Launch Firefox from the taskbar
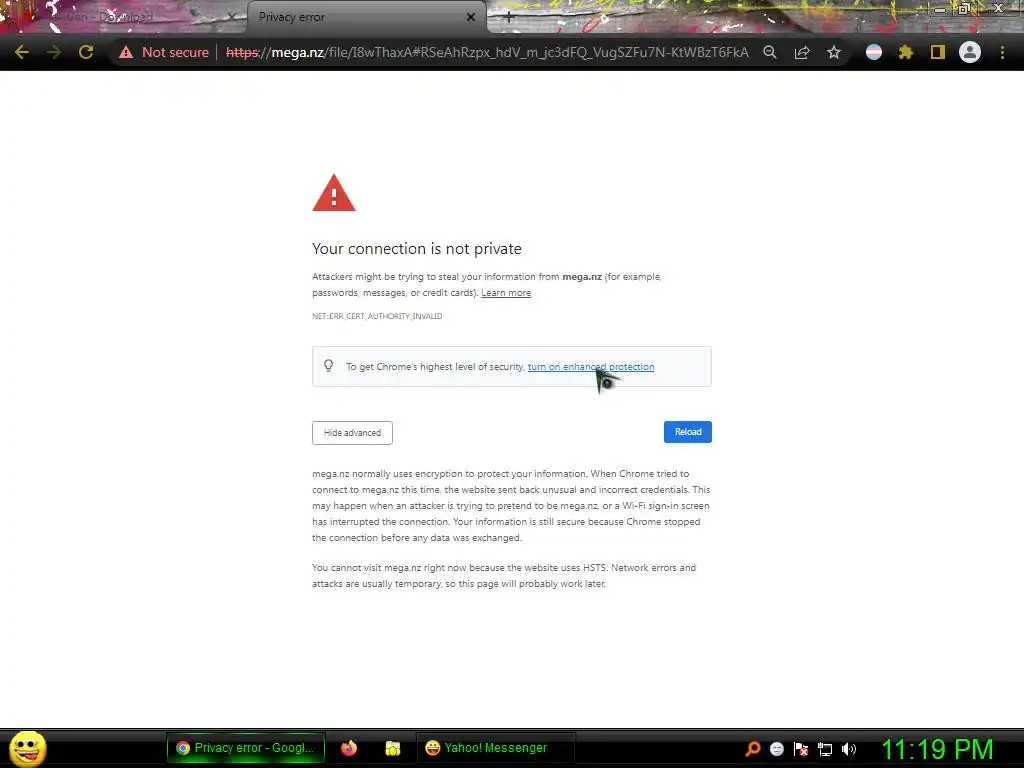Screen dimensions: 1024x768 pos(349,748)
